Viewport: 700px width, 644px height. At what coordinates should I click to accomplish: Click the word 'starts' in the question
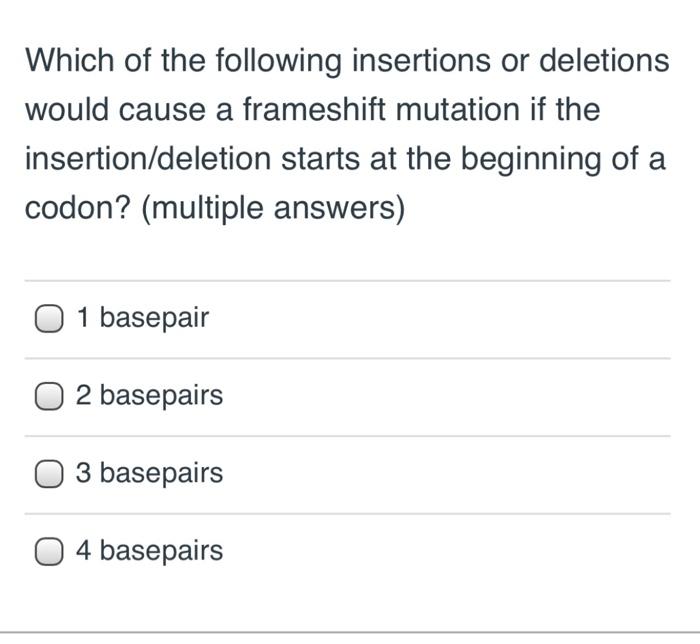coord(320,160)
